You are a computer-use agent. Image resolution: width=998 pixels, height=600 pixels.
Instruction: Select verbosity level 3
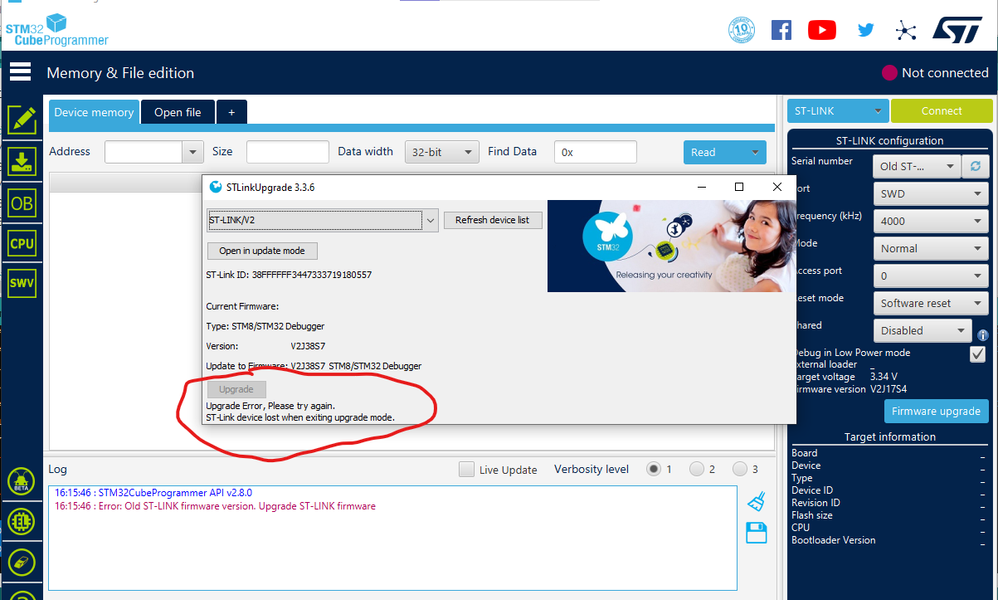click(740, 469)
